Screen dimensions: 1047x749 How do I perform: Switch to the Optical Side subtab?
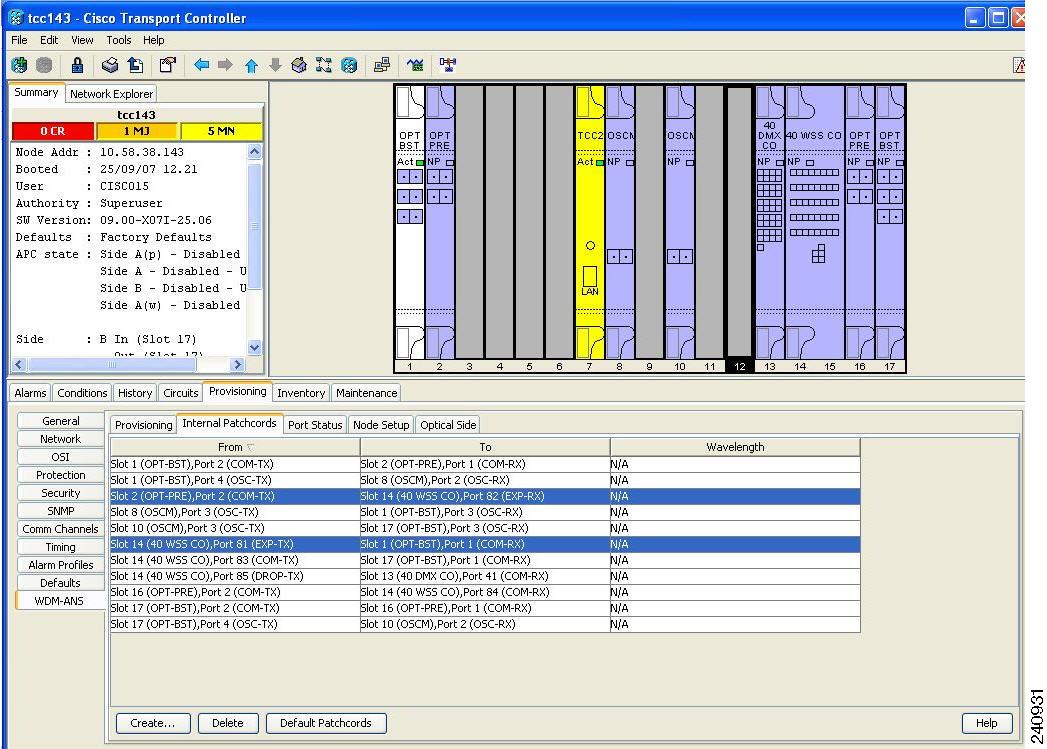[448, 425]
